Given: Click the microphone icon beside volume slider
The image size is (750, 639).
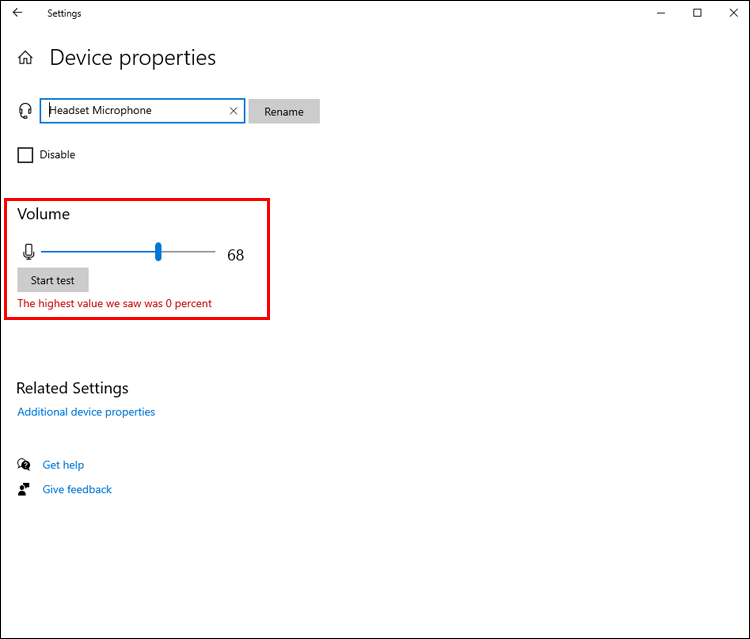Looking at the screenshot, I should (29, 253).
